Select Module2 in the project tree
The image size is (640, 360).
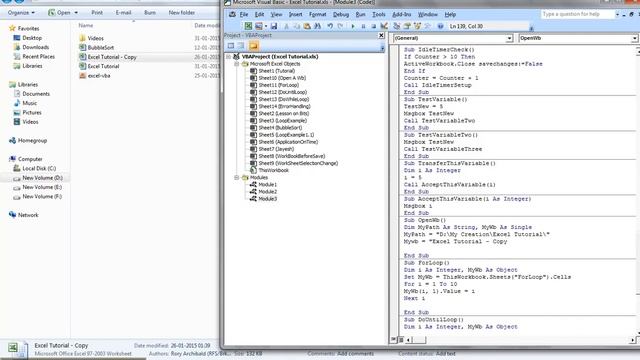(x=267, y=192)
